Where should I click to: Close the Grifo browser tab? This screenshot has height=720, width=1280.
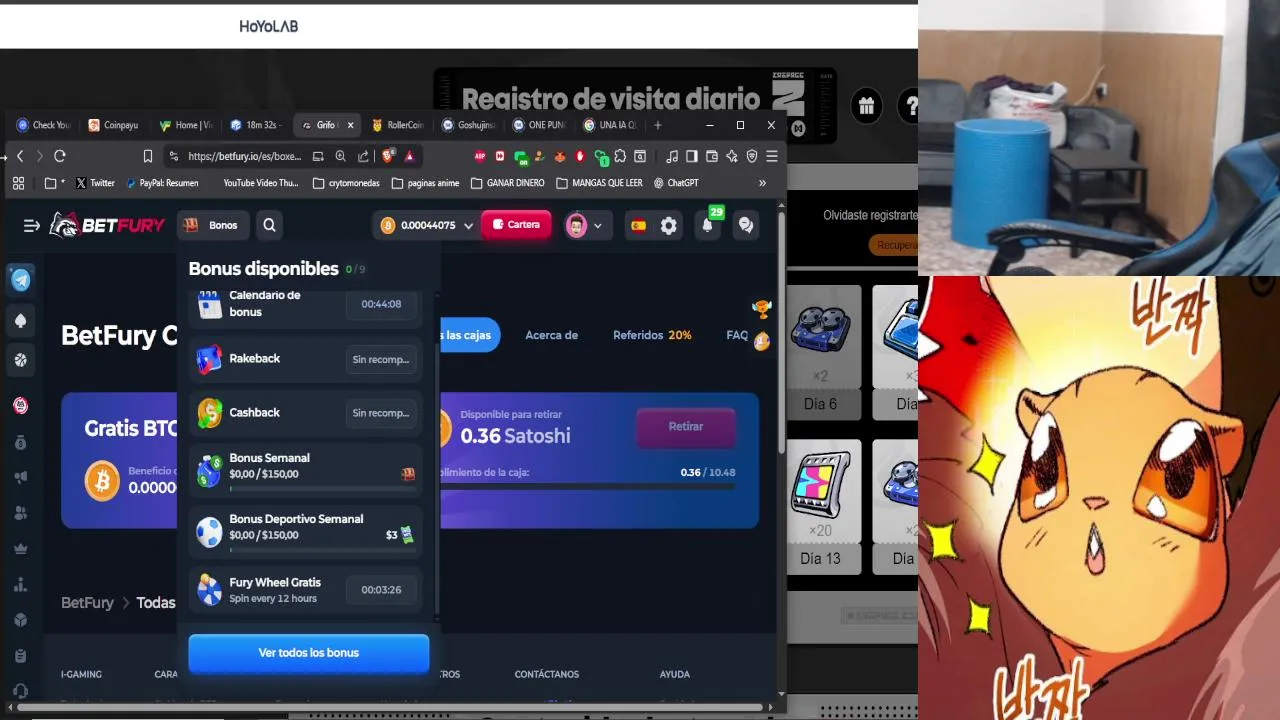[x=350, y=125]
